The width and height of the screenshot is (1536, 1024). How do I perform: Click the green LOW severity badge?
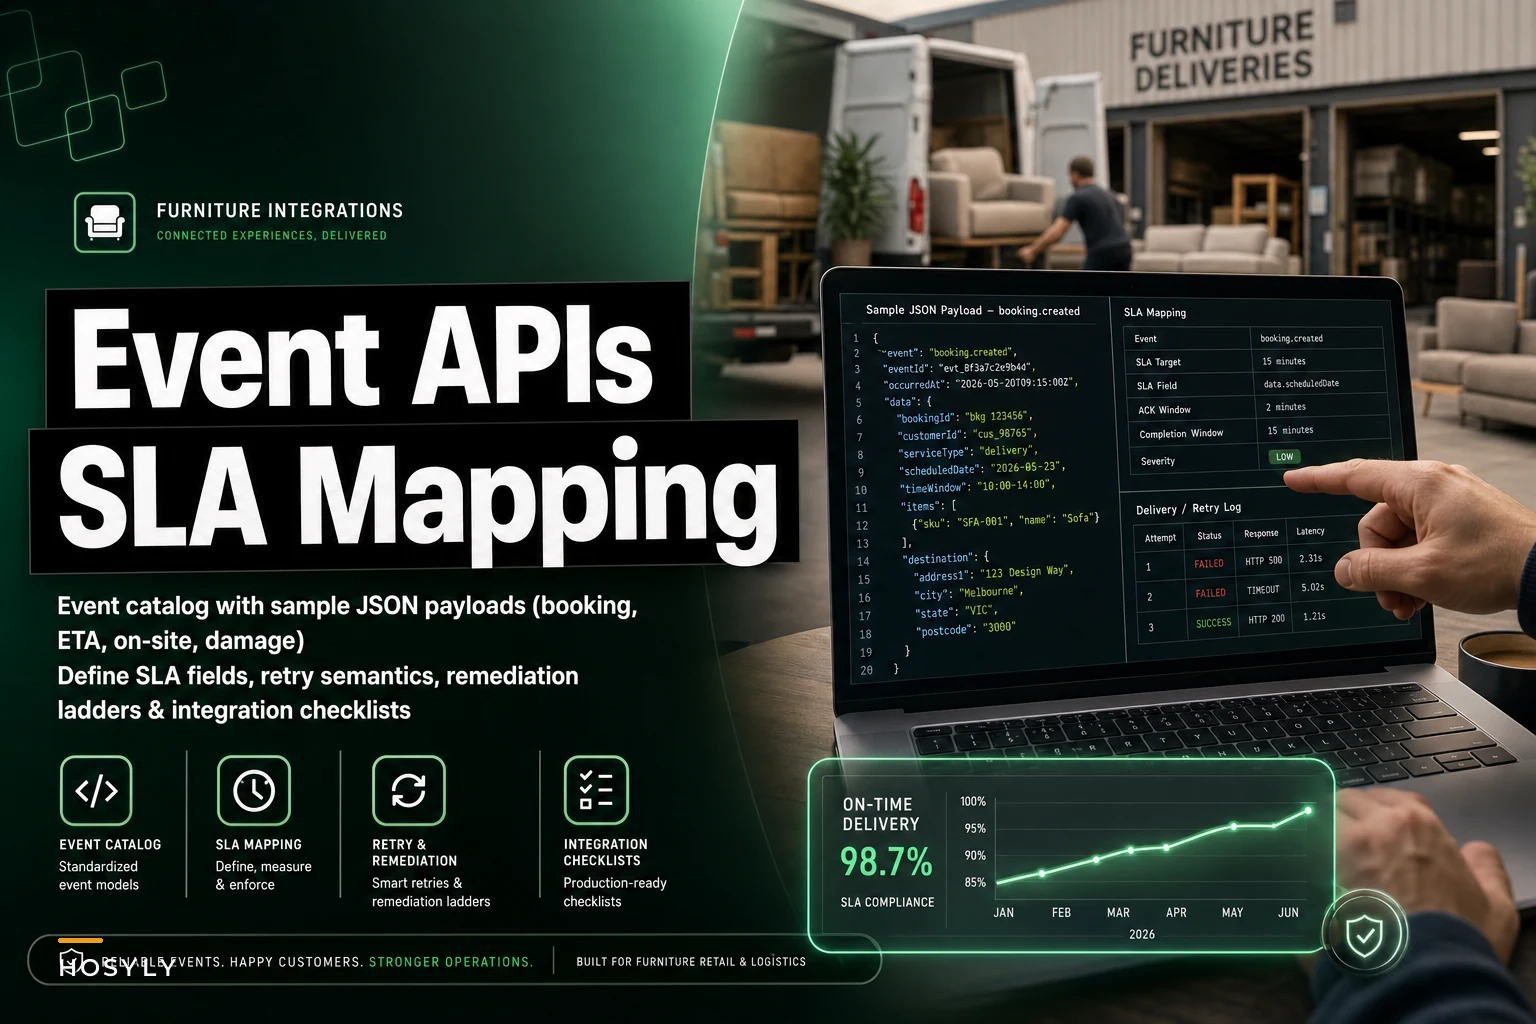pyautogui.click(x=1284, y=457)
